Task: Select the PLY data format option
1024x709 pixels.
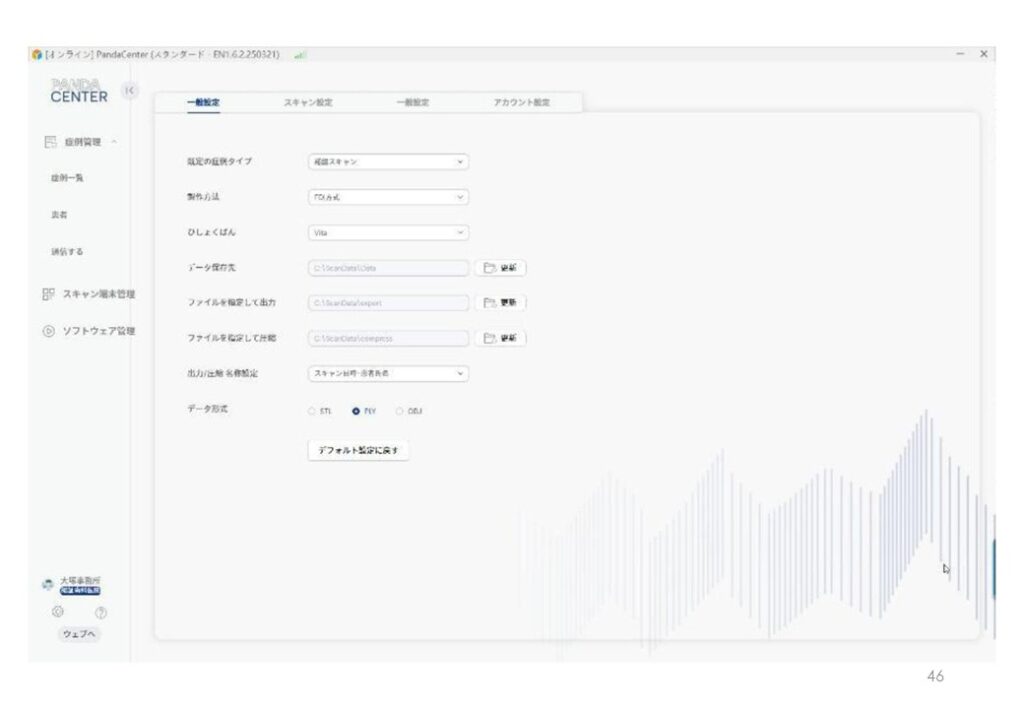Action: 355,411
